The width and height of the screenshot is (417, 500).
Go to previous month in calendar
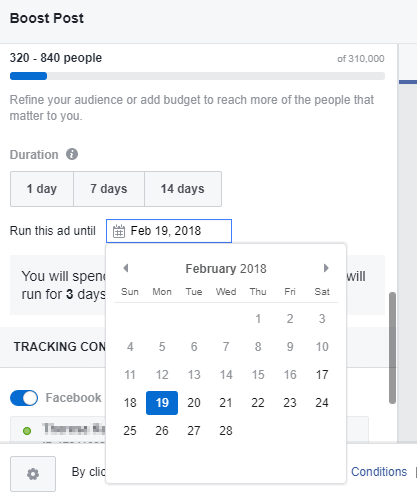pos(126,268)
